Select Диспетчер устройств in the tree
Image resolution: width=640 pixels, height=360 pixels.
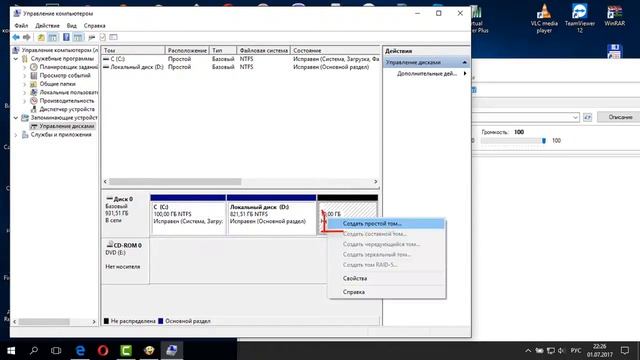coord(62,109)
